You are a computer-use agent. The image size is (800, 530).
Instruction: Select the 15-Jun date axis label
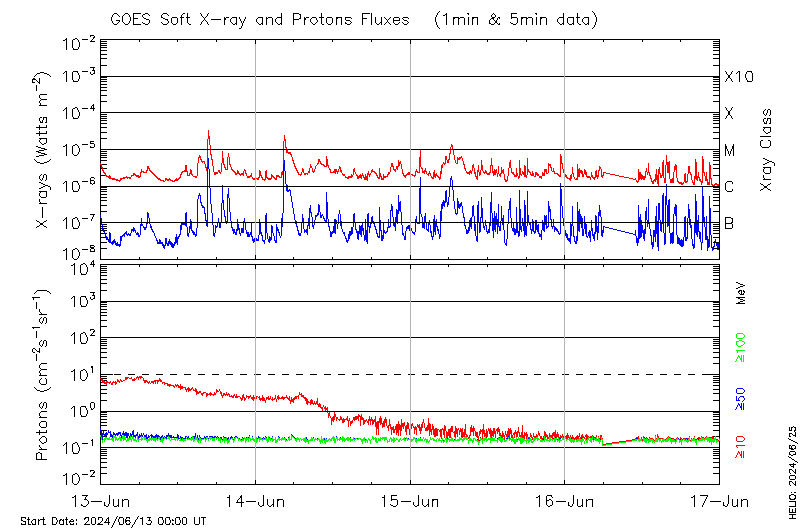point(410,500)
